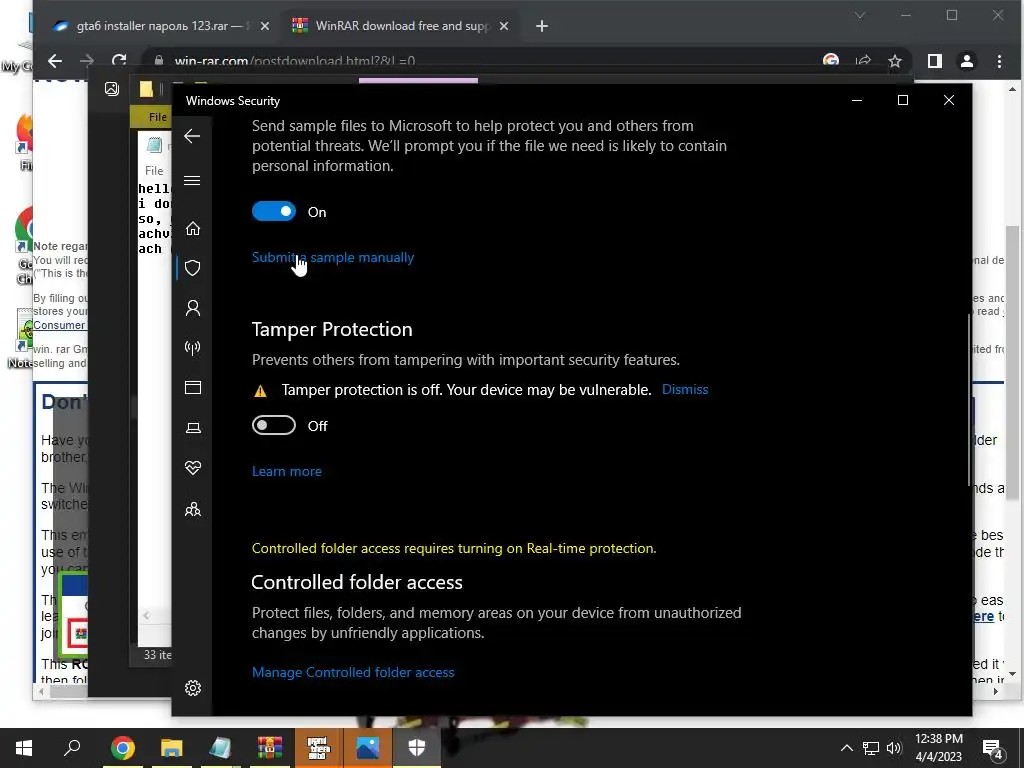Toggle Chrome side panel icon
Viewport: 1024px width, 768px height.
pyautogui.click(x=935, y=61)
